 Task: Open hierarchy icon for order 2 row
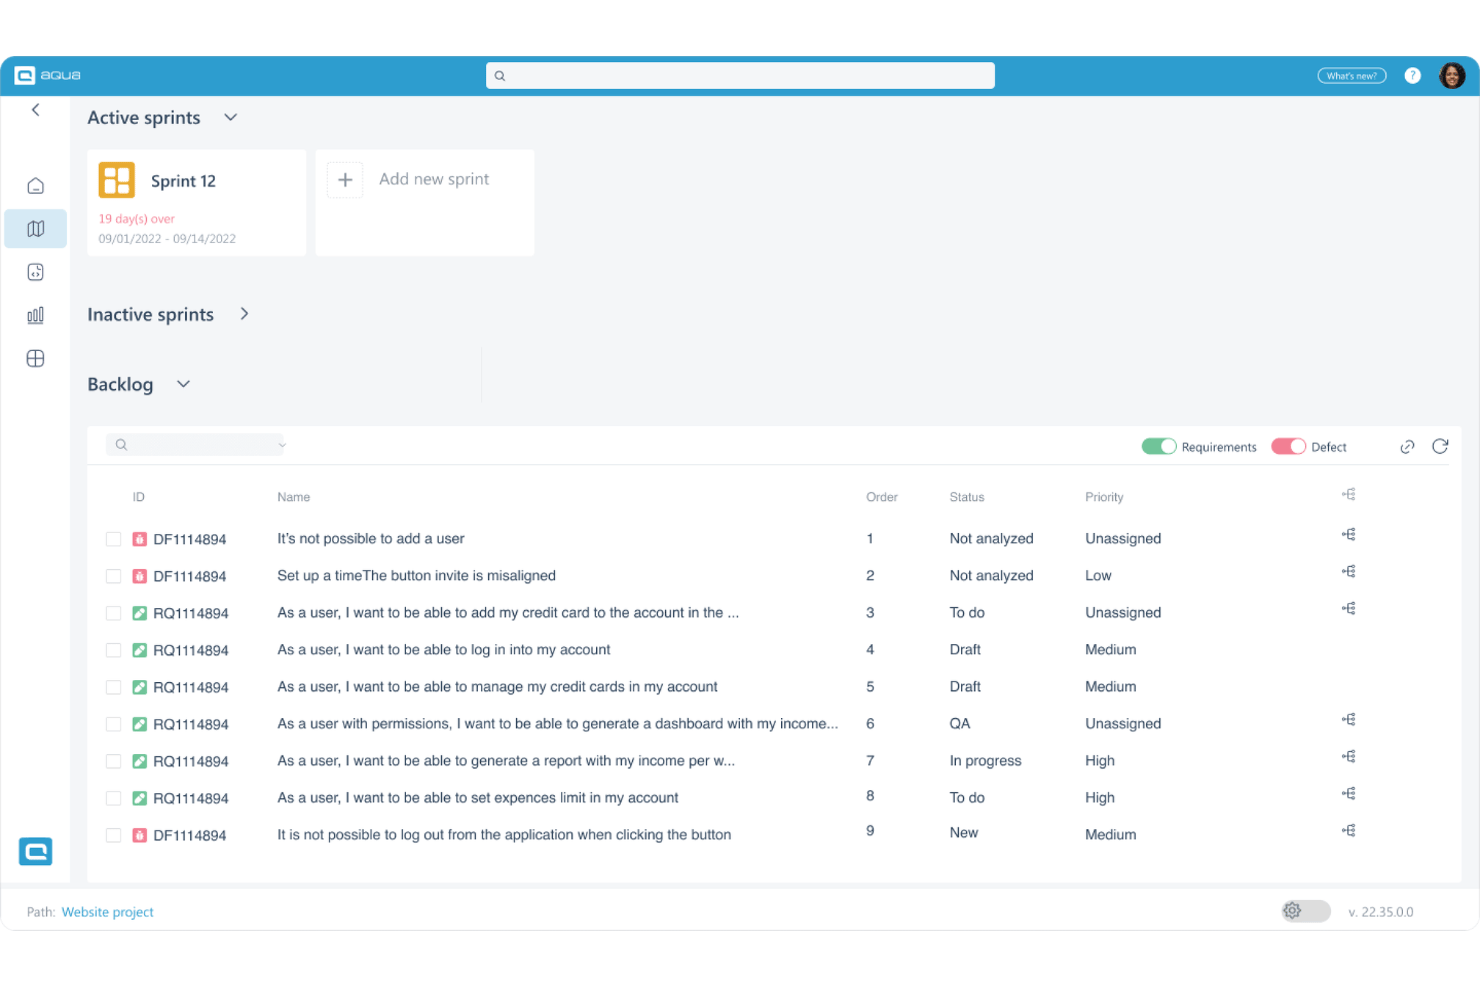(x=1349, y=572)
